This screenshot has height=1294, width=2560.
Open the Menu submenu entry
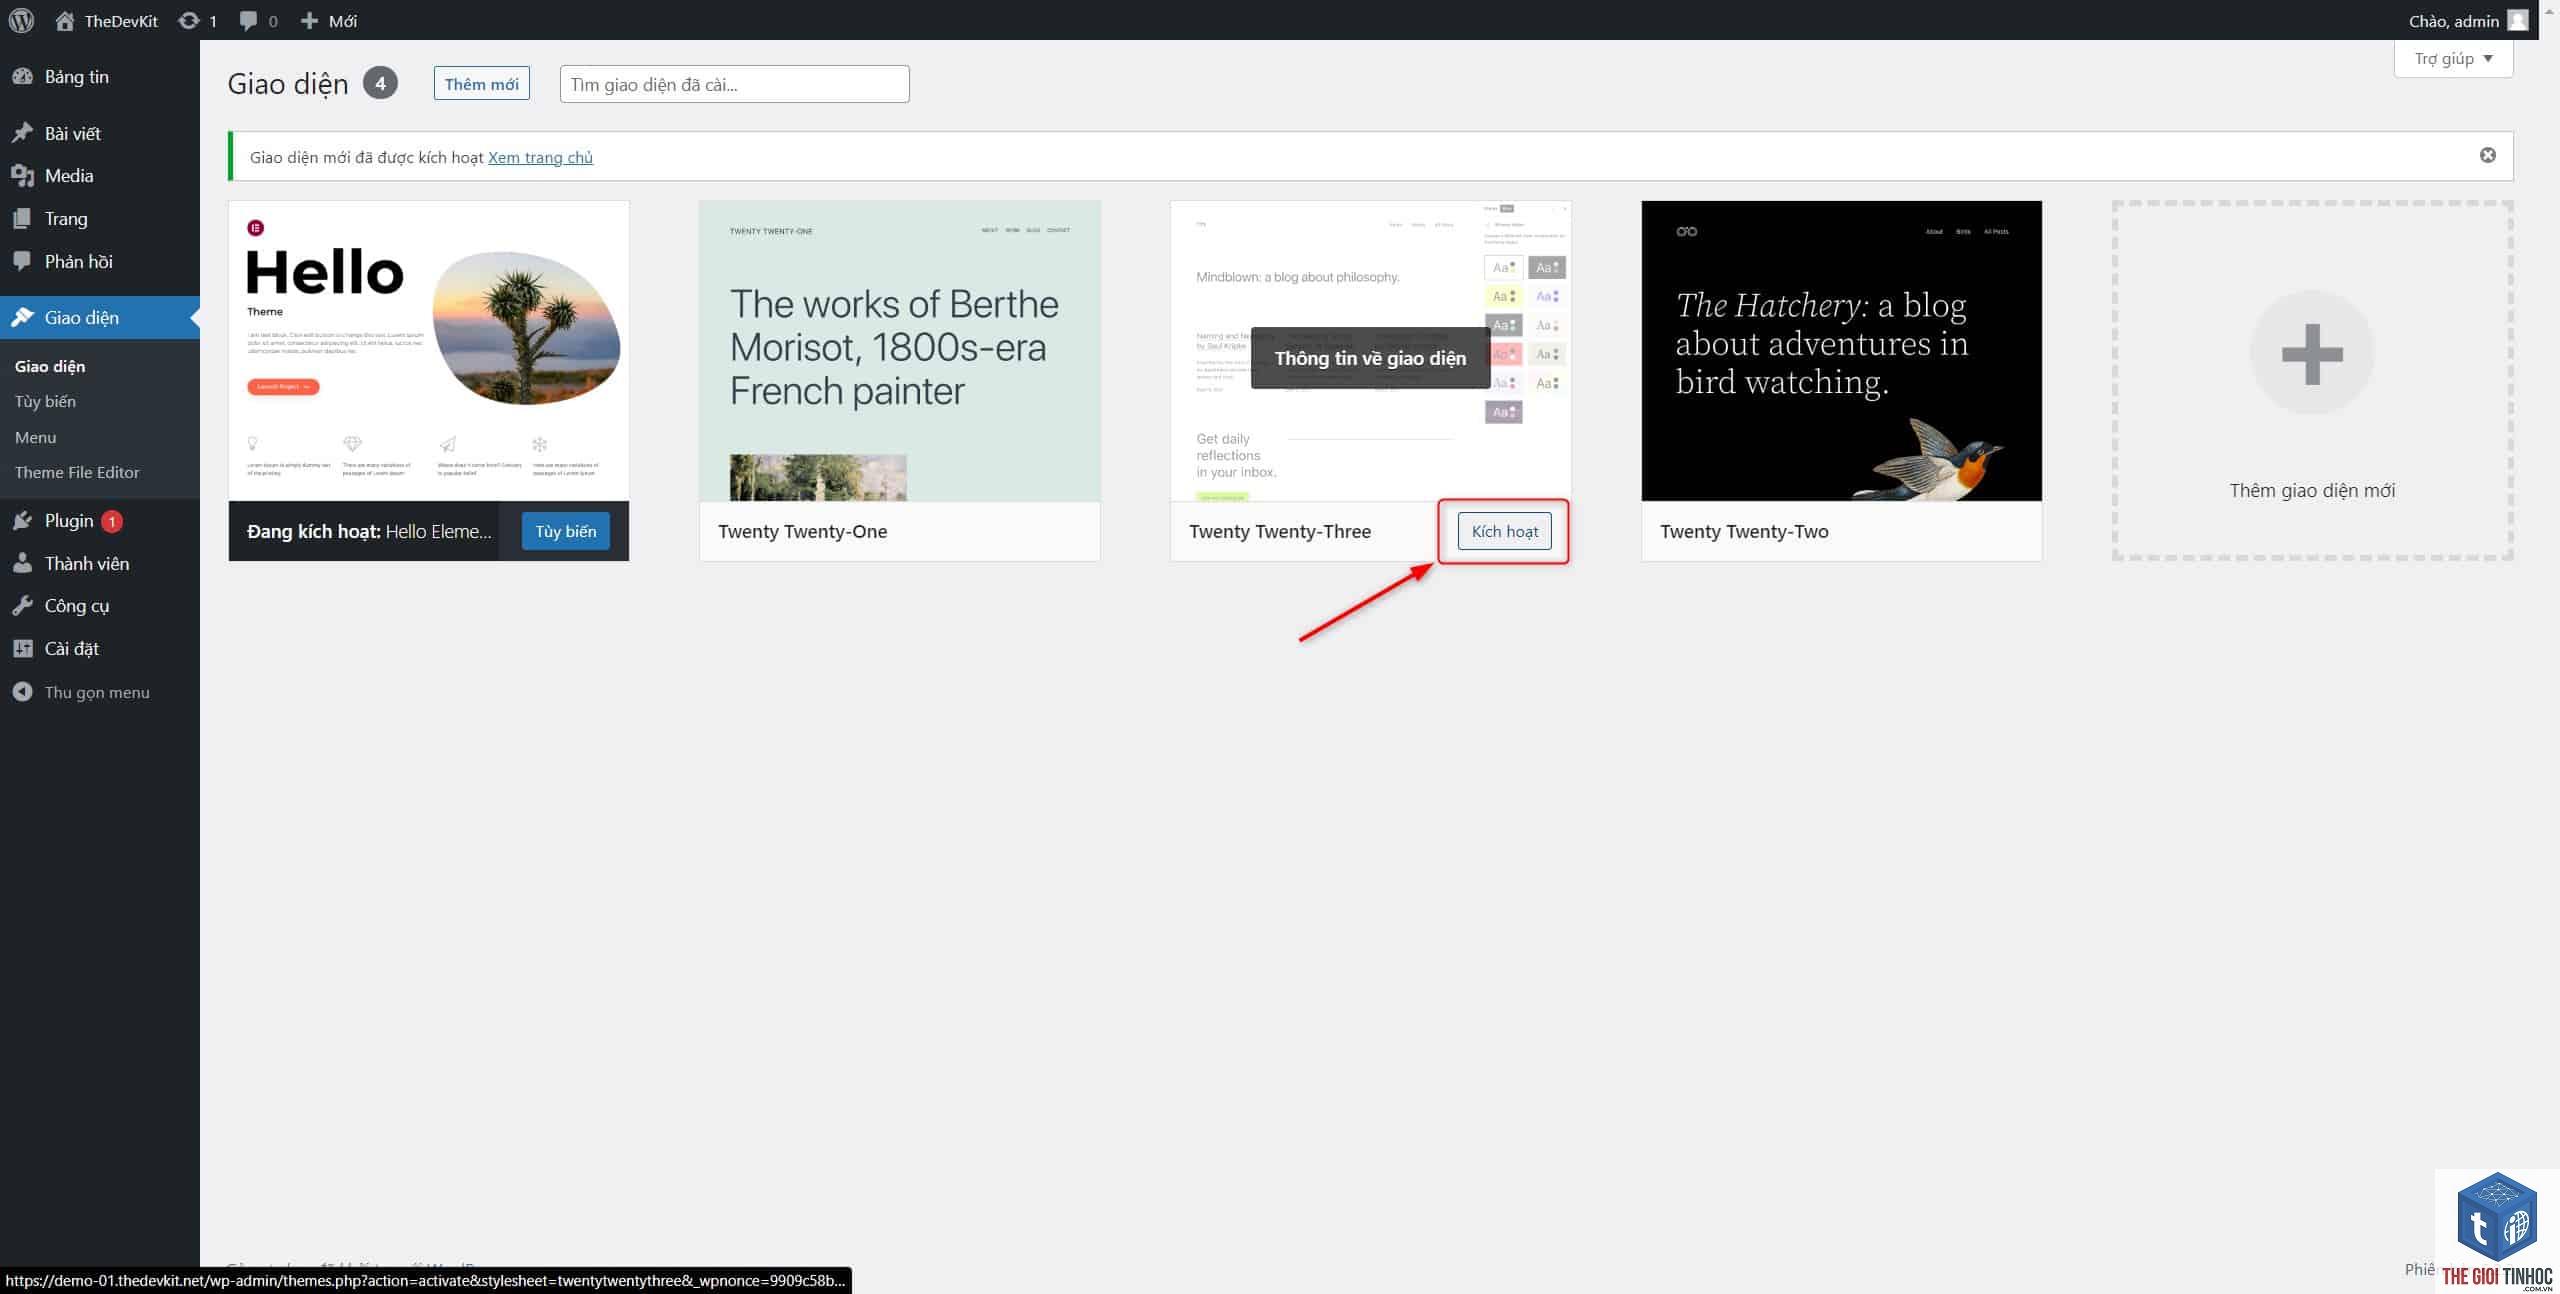point(36,437)
